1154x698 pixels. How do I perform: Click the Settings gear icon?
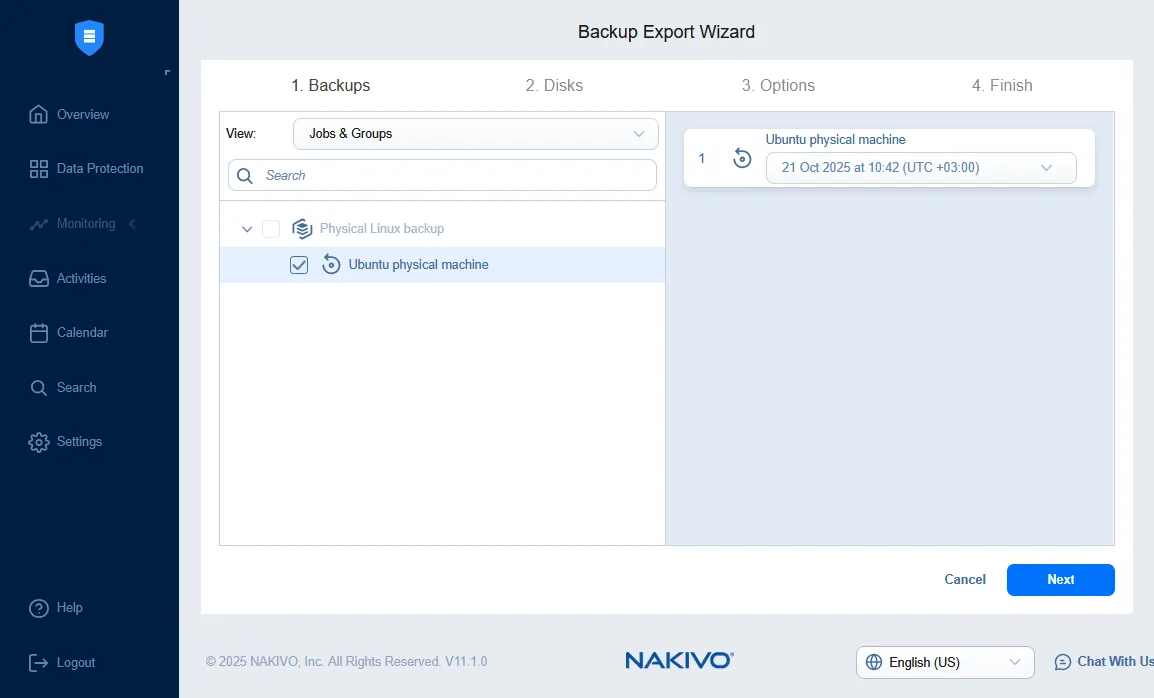(38, 442)
